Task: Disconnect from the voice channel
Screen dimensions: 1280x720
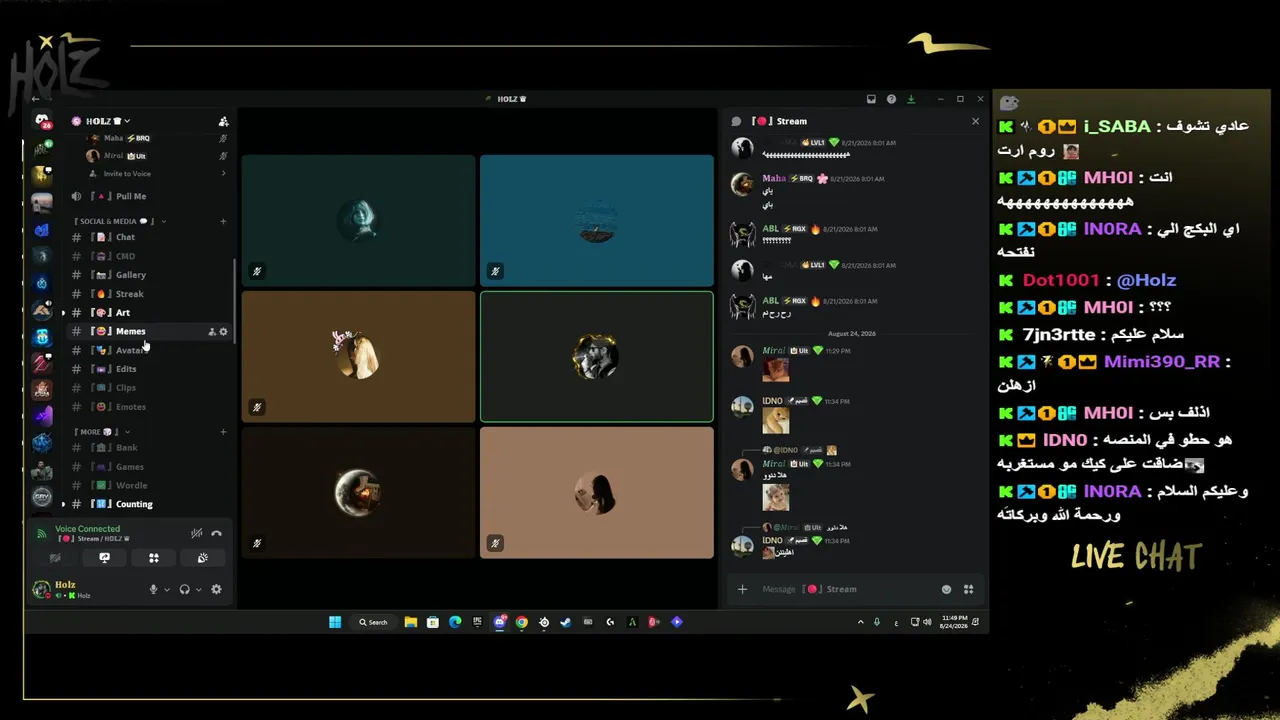Action: pos(216,533)
